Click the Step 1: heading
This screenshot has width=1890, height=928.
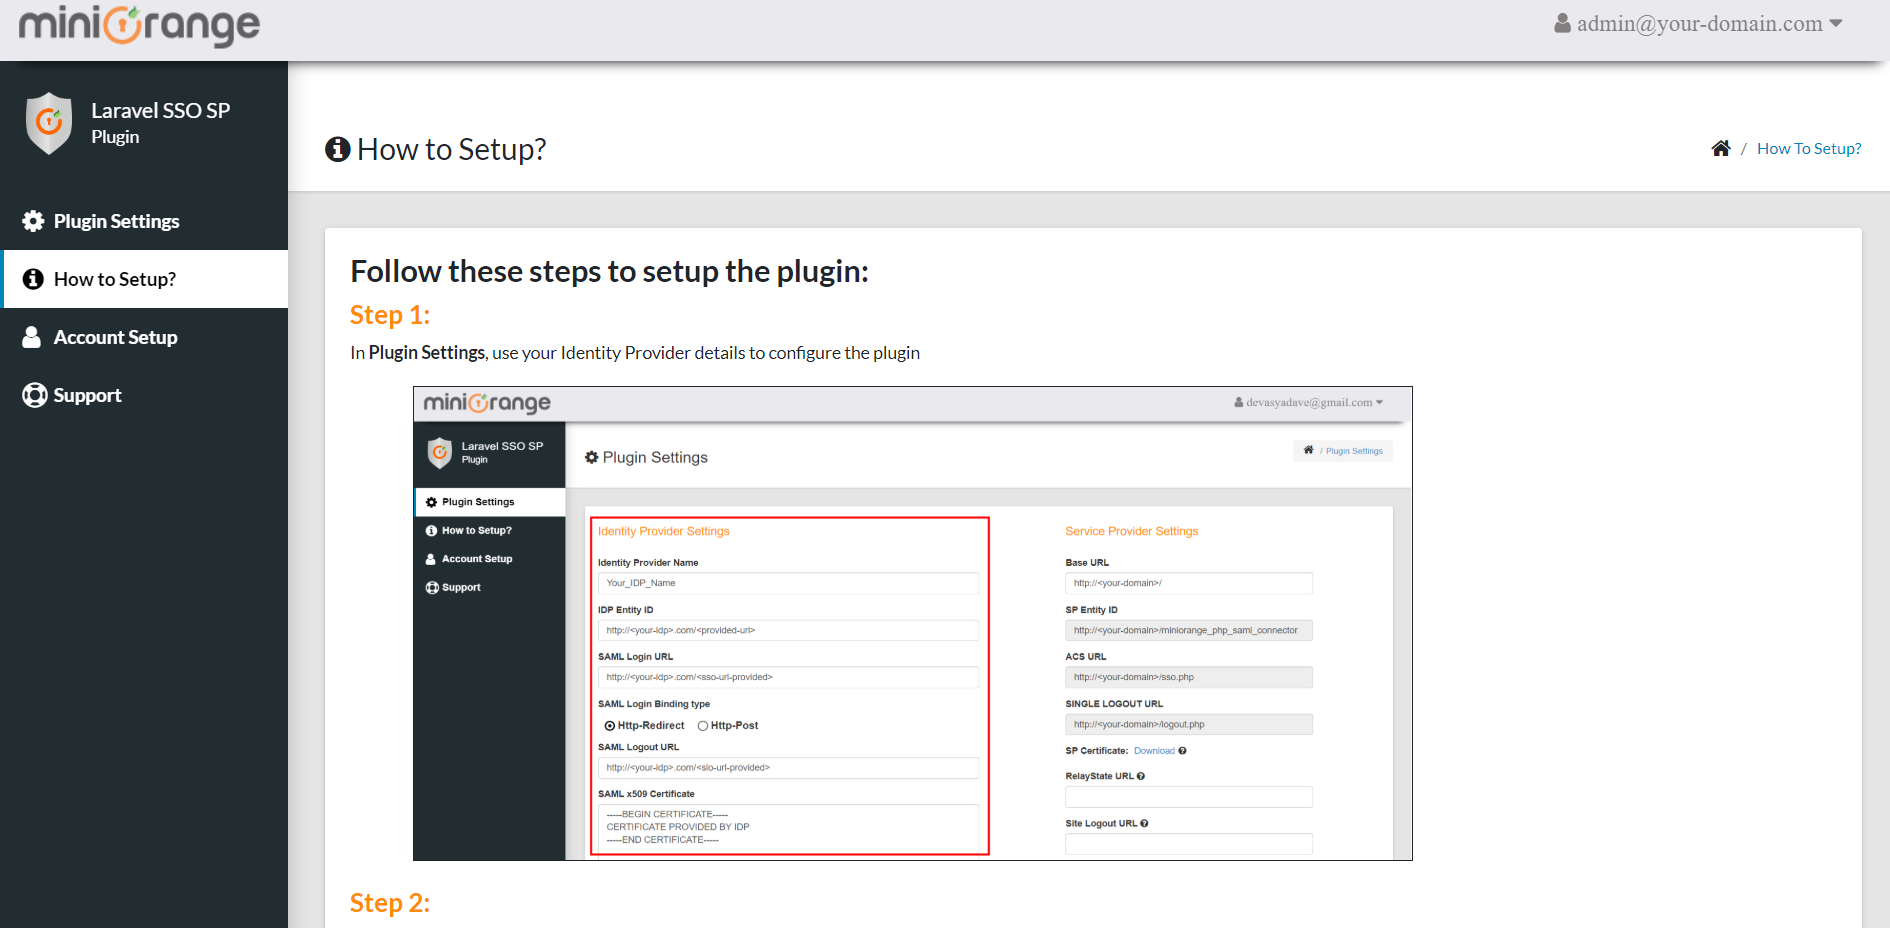[x=390, y=315]
